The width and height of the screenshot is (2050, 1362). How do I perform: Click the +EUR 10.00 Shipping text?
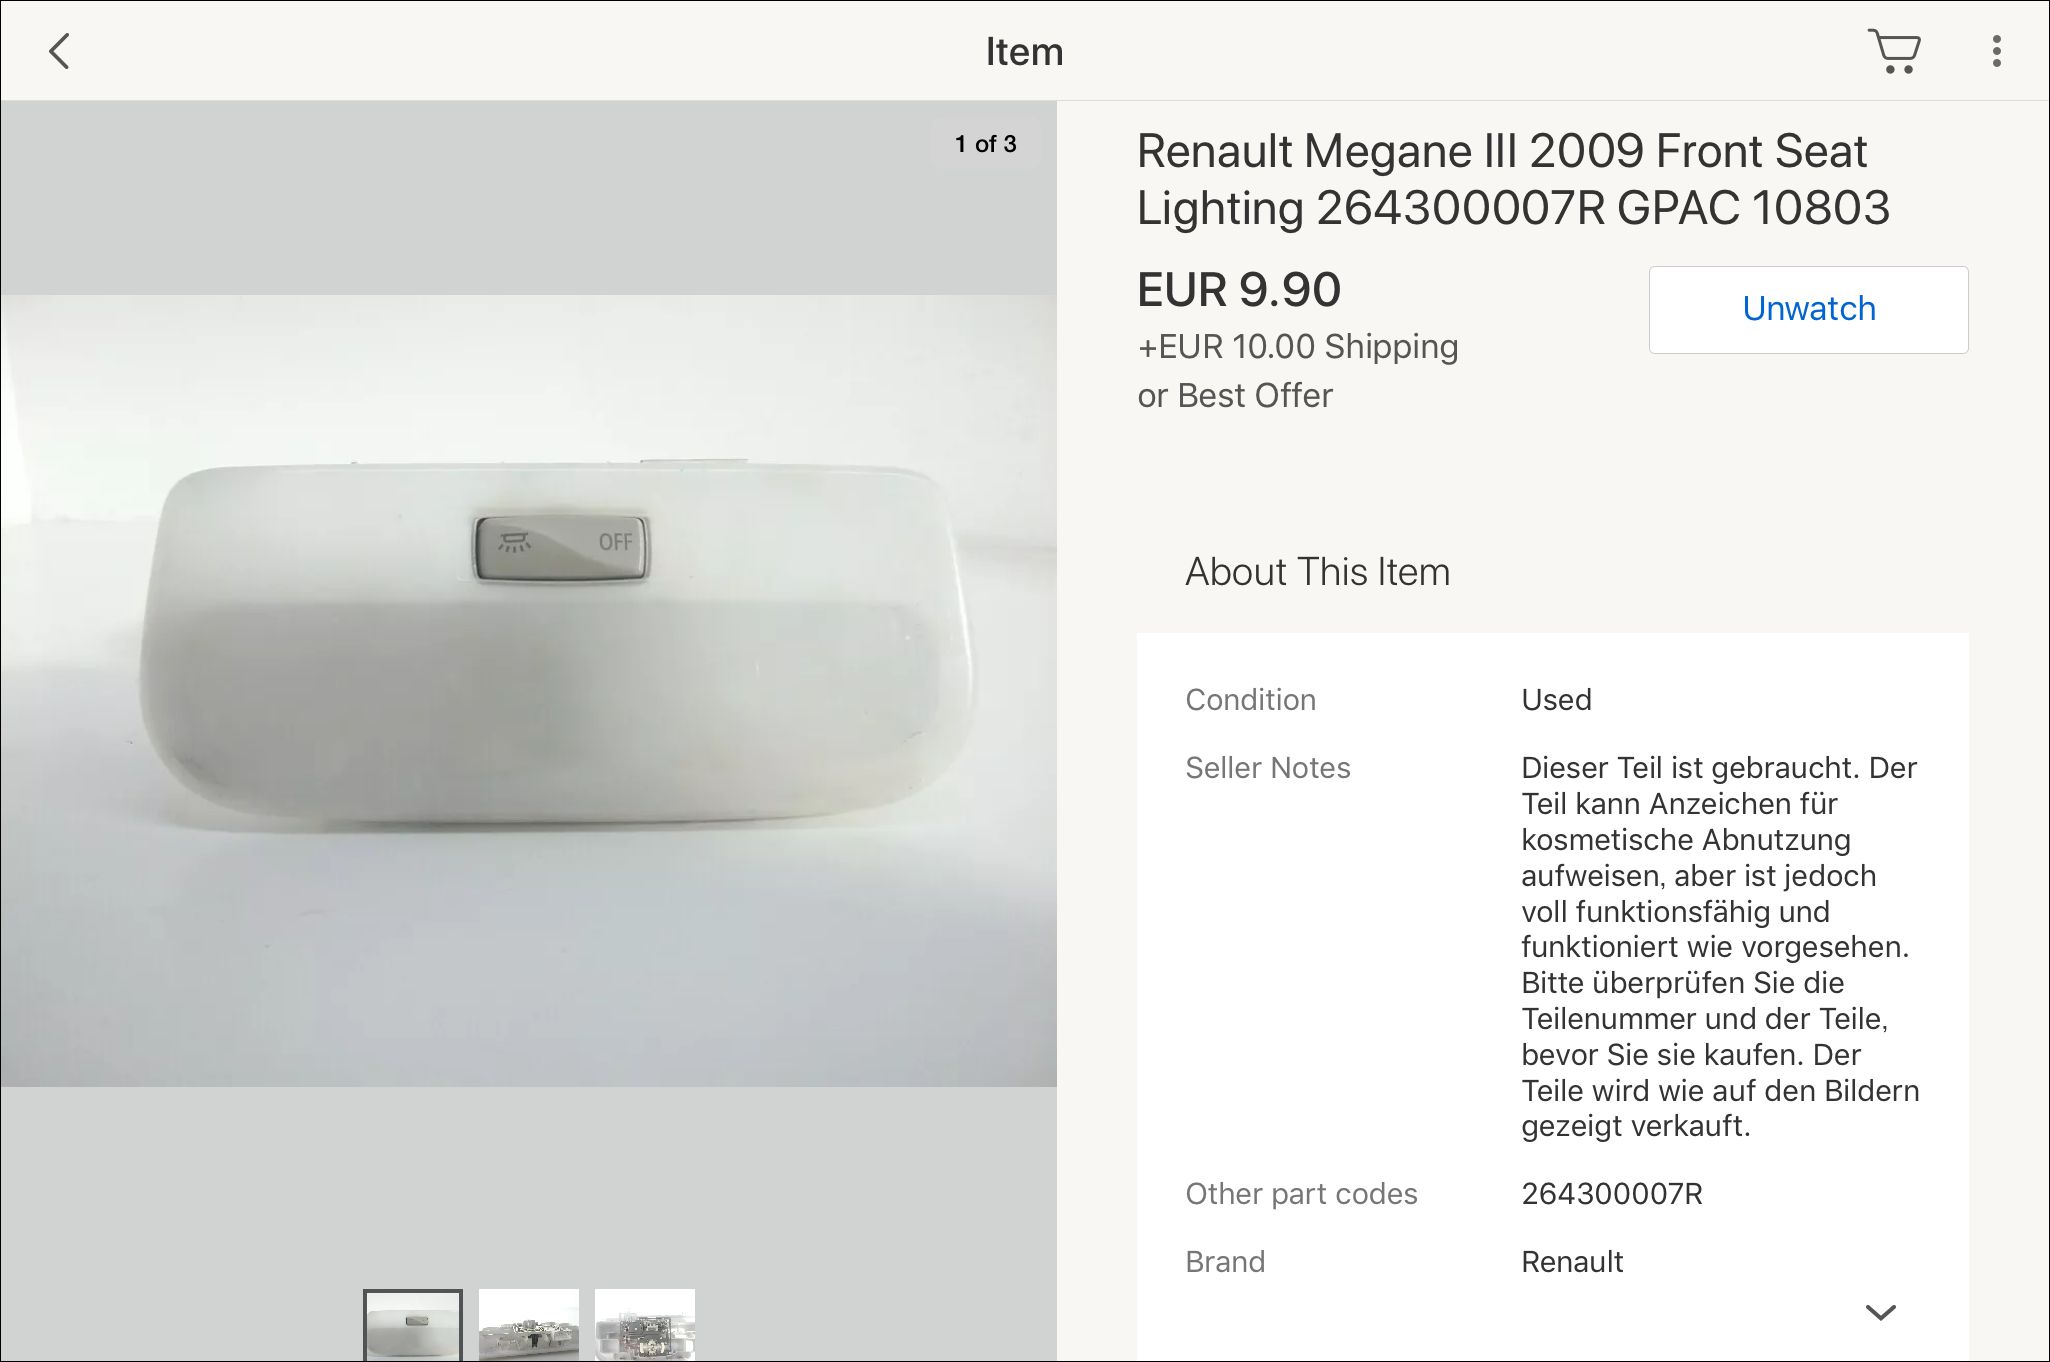[1298, 347]
